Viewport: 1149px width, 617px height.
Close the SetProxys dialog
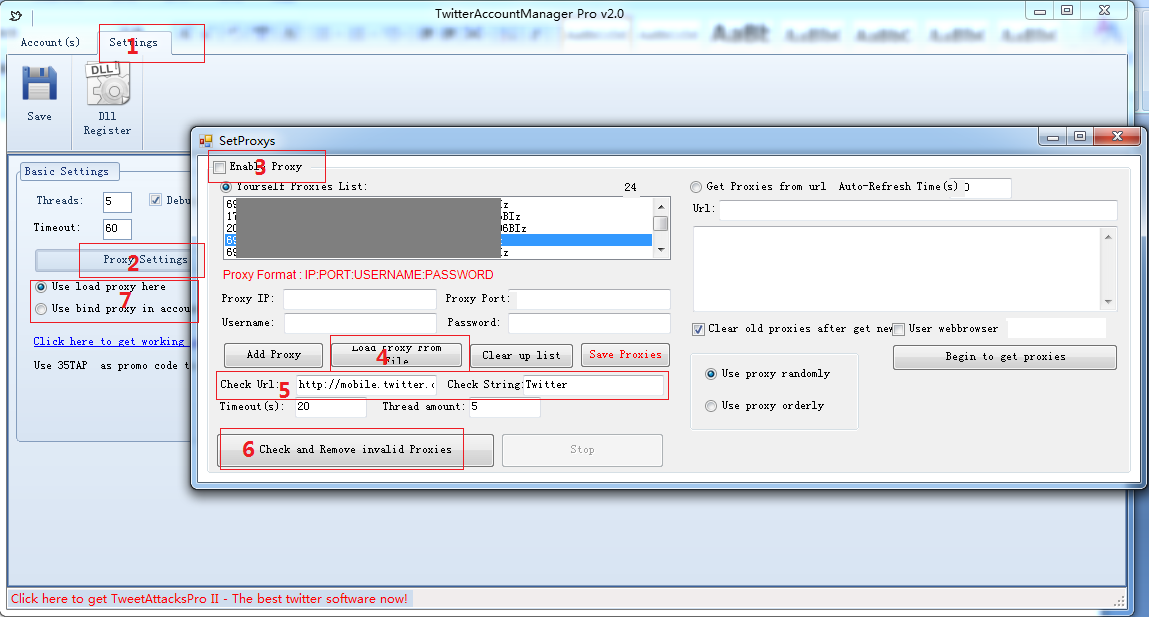[x=1117, y=136]
